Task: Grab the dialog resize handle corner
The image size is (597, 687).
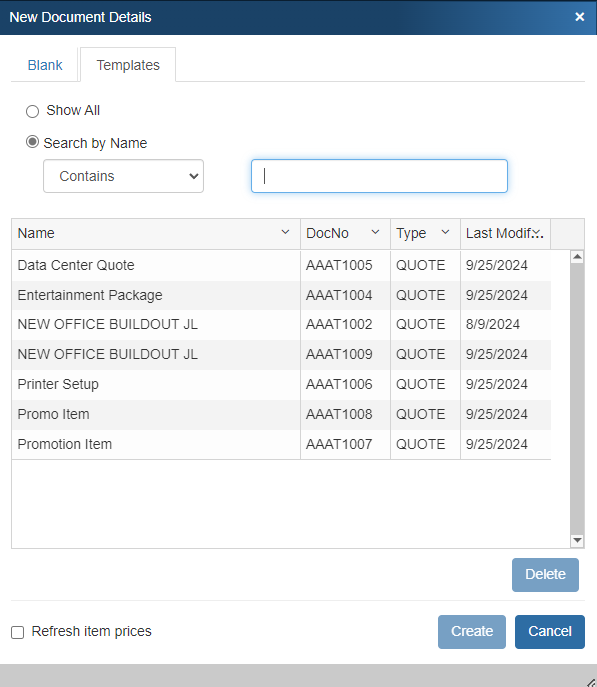Action: (x=591, y=682)
